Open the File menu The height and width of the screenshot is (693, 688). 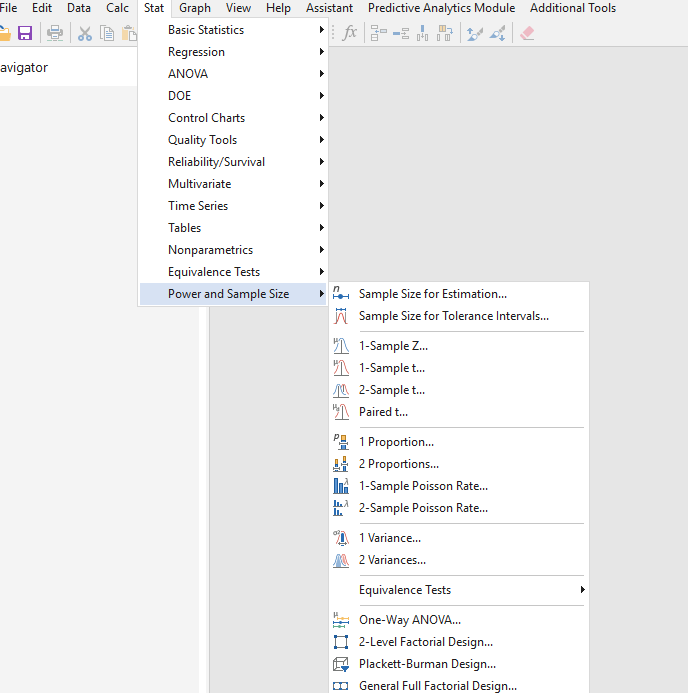click(x=8, y=8)
